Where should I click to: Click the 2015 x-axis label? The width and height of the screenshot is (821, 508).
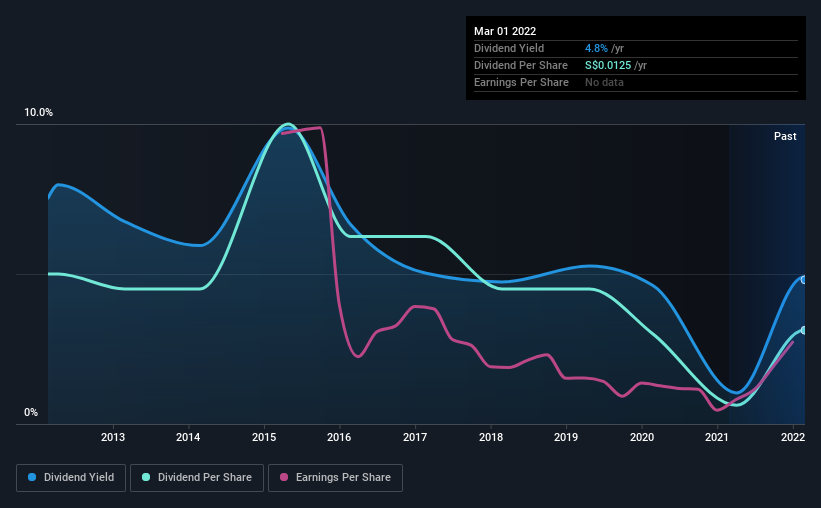tap(264, 437)
